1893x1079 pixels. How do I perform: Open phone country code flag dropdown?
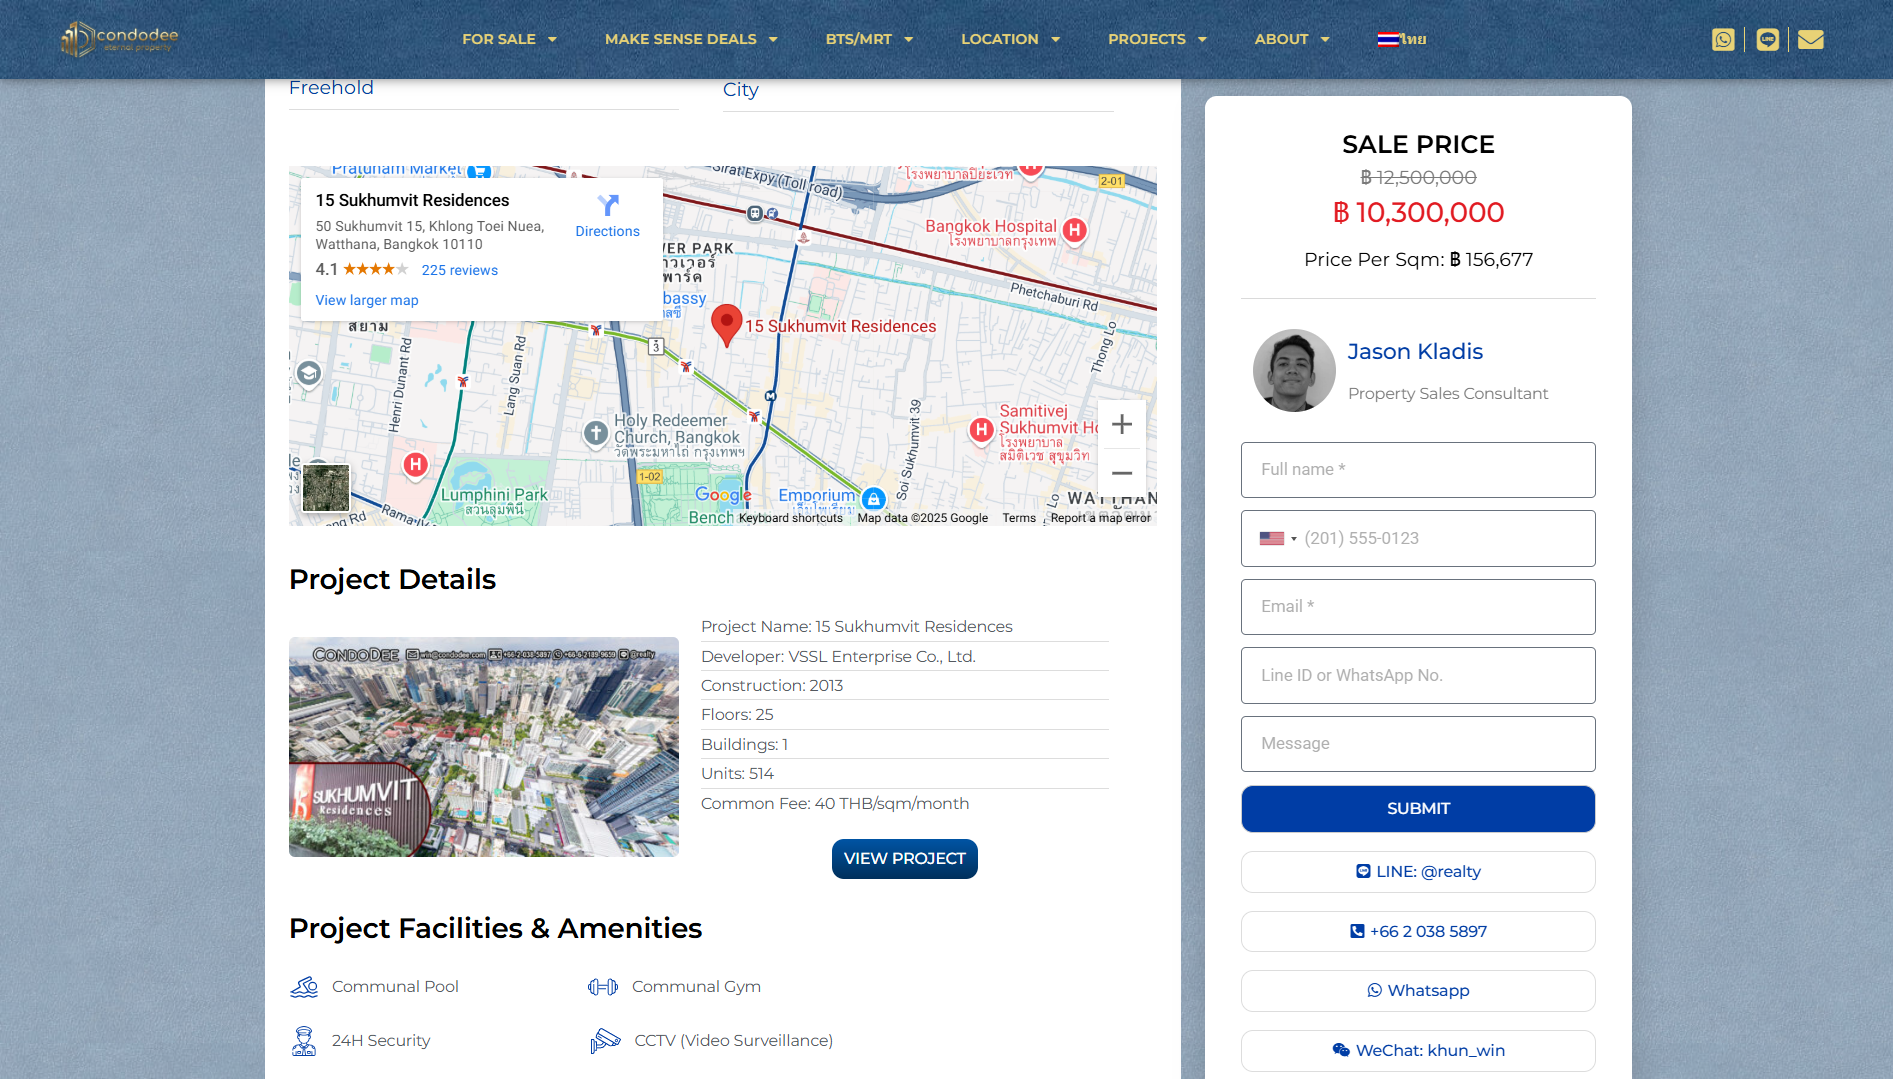(x=1278, y=539)
